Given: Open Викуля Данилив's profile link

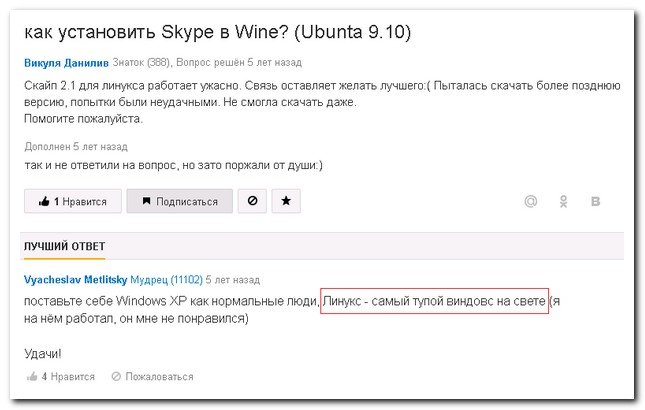Looking at the screenshot, I should tap(66, 63).
